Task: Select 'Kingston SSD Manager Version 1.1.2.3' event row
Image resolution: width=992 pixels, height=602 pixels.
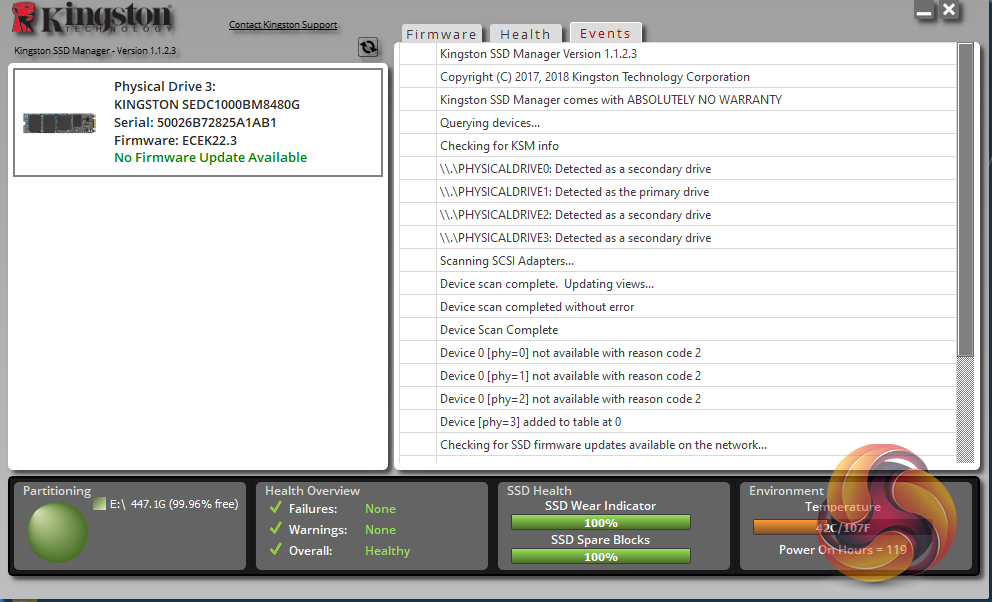Action: [x=678, y=54]
